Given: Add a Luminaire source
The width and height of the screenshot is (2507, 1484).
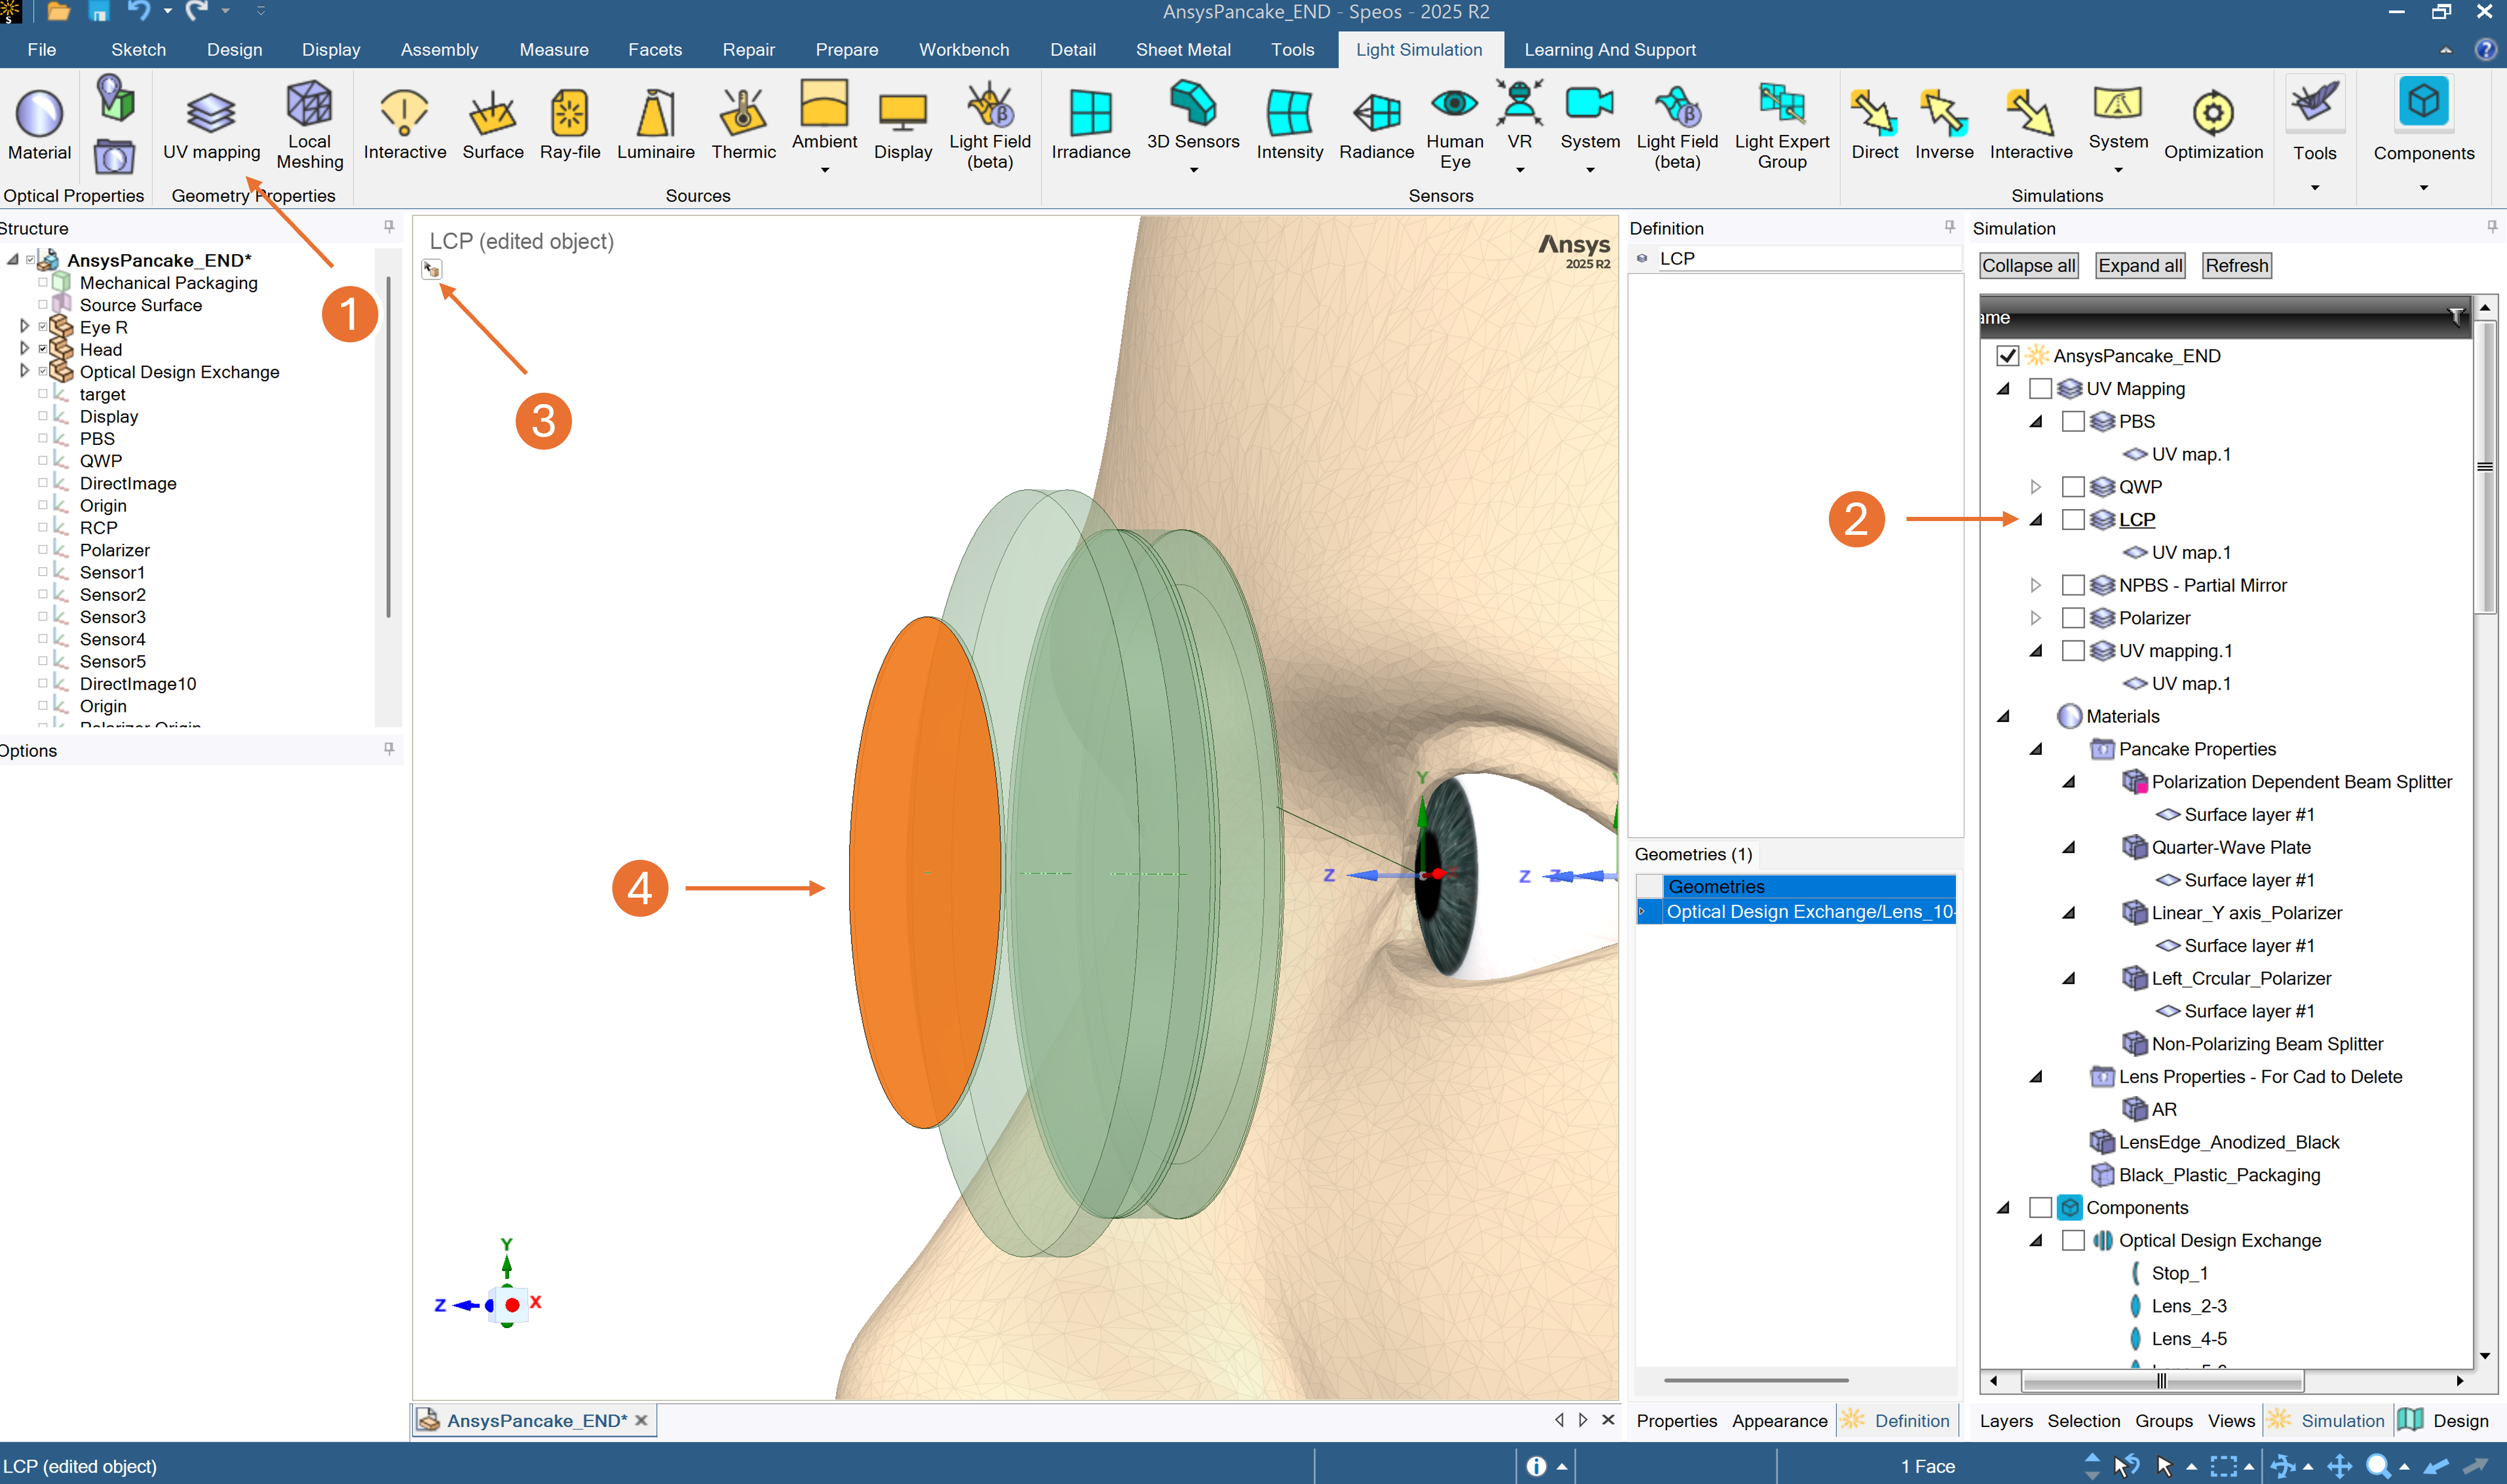Looking at the screenshot, I should (x=655, y=124).
